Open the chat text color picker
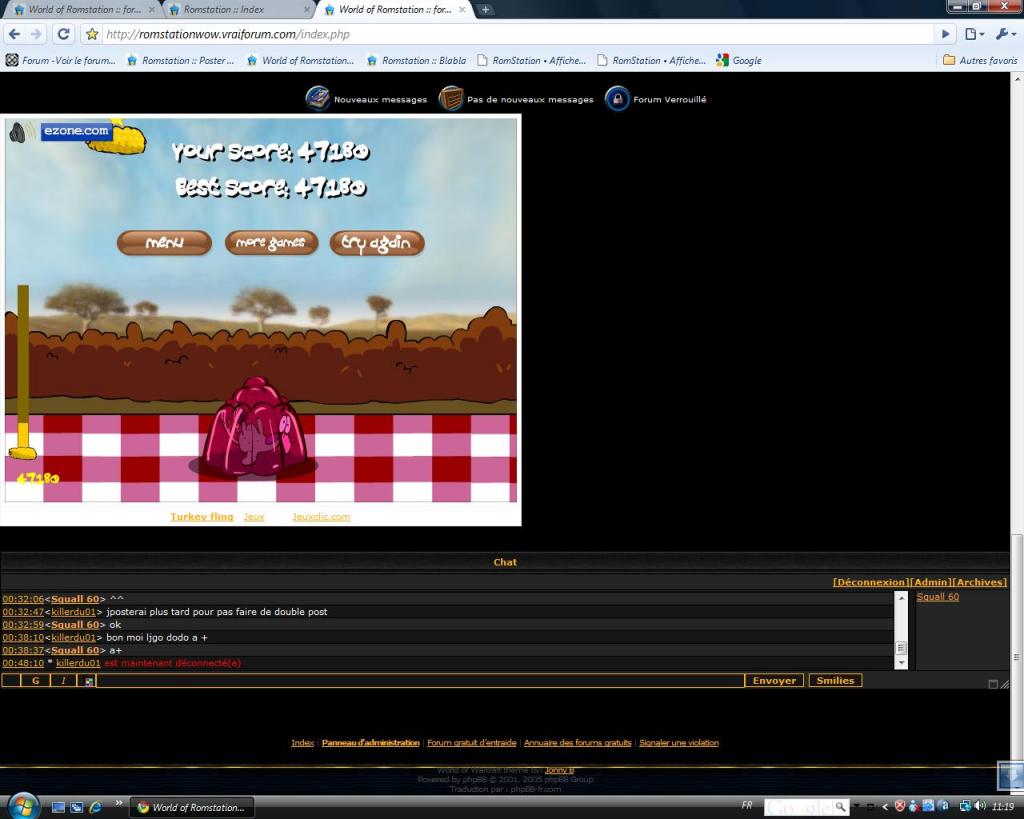The height and width of the screenshot is (819, 1024). point(89,681)
